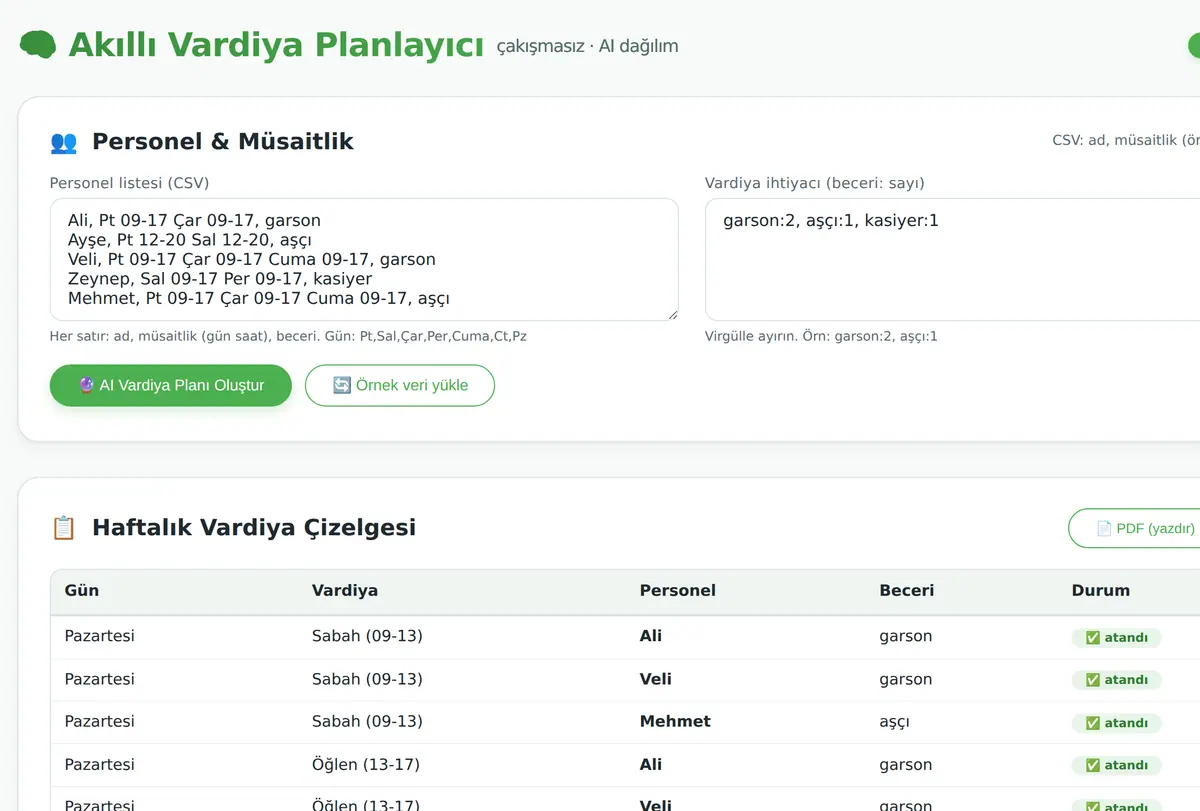
Task: Select Ali in the Sabah (09-13) row
Action: coord(651,636)
